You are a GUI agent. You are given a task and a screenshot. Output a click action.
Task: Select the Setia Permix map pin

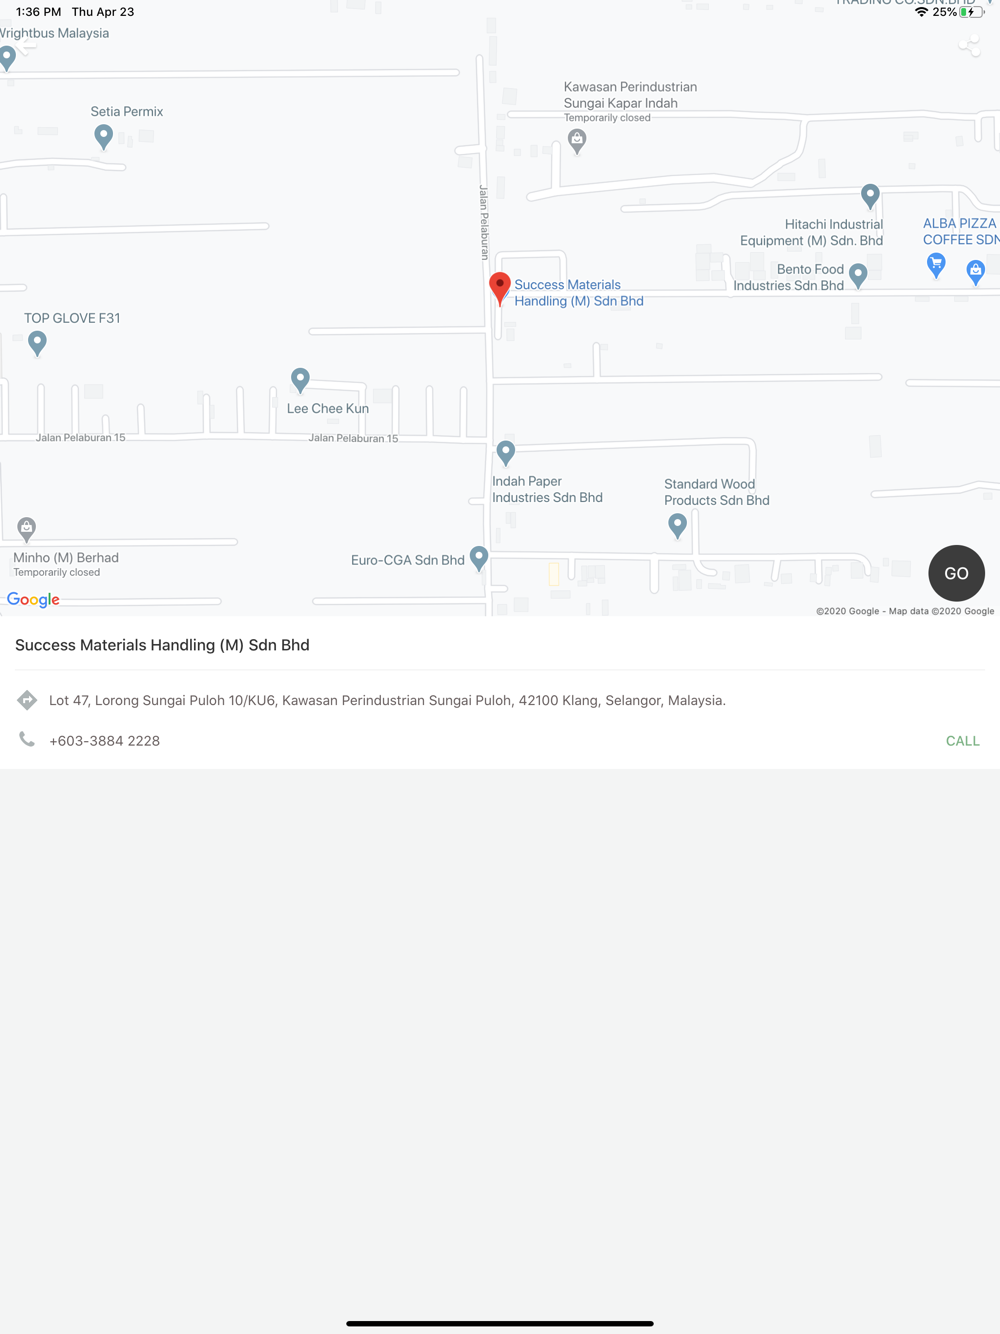(103, 137)
